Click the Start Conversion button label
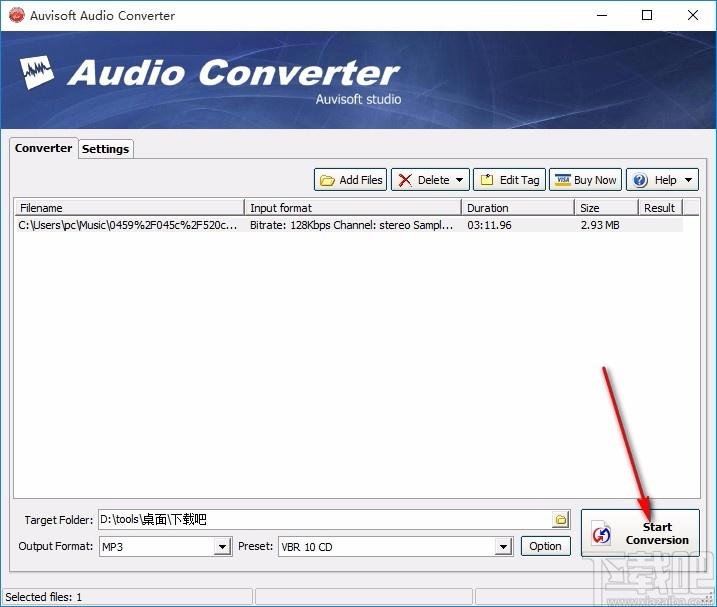 [657, 533]
